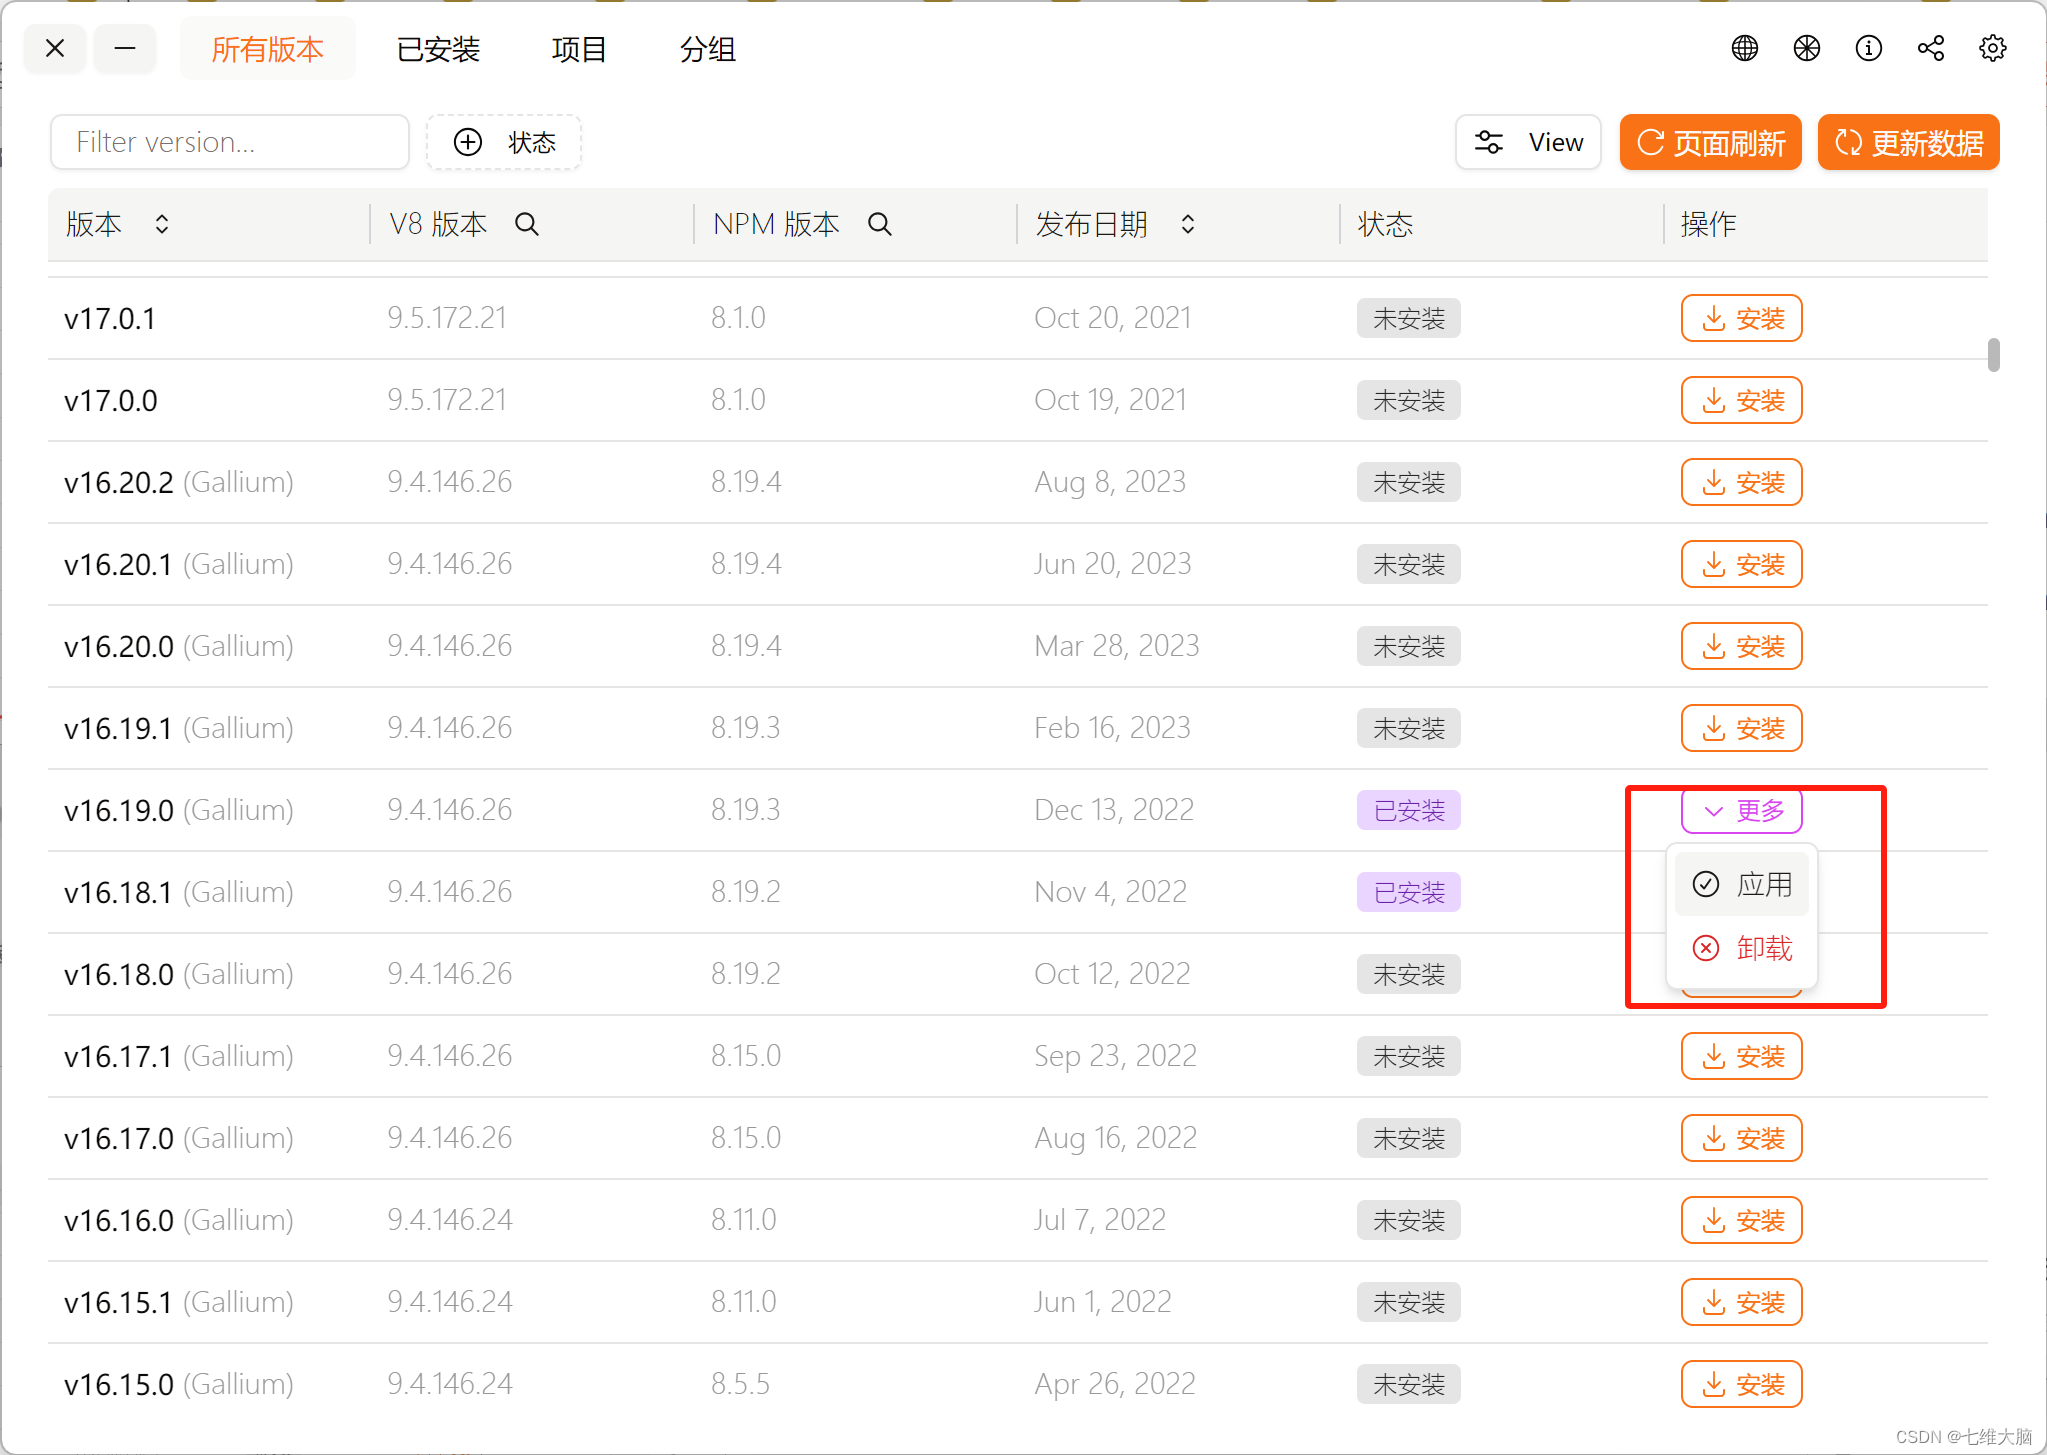2047x1455 pixels.
Task: Install version v16.17.0
Action: 1741,1138
